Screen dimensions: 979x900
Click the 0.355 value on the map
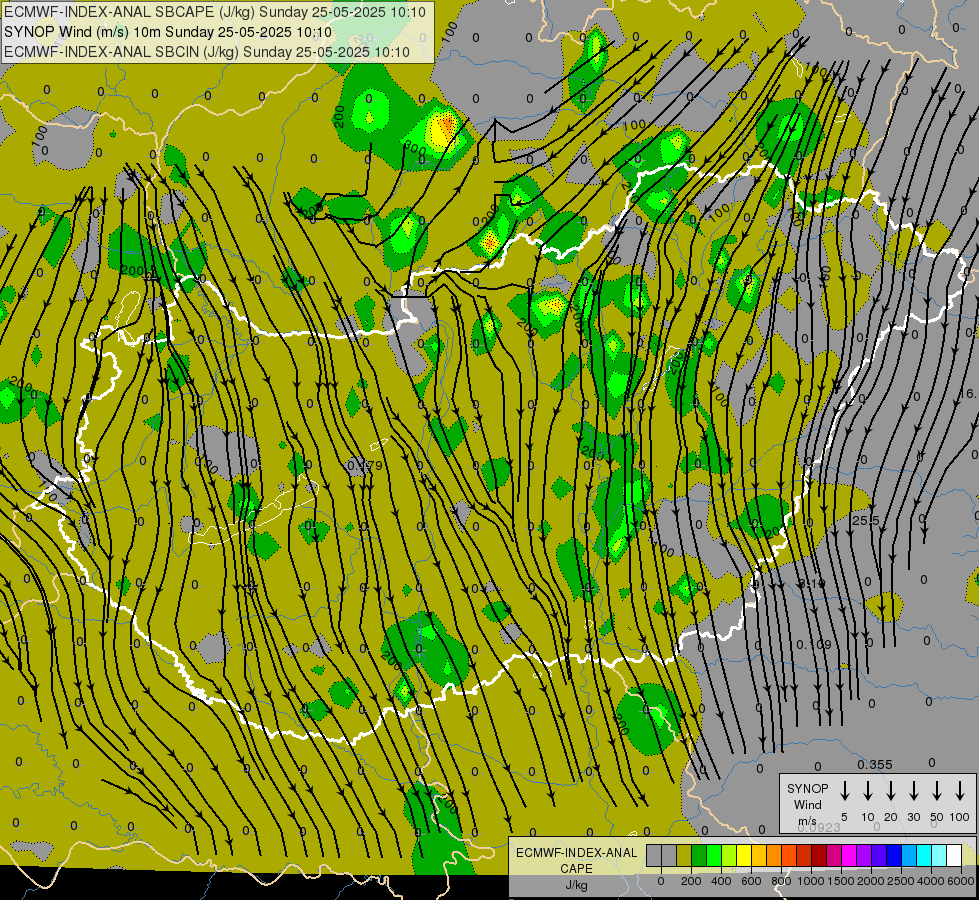tap(875, 764)
